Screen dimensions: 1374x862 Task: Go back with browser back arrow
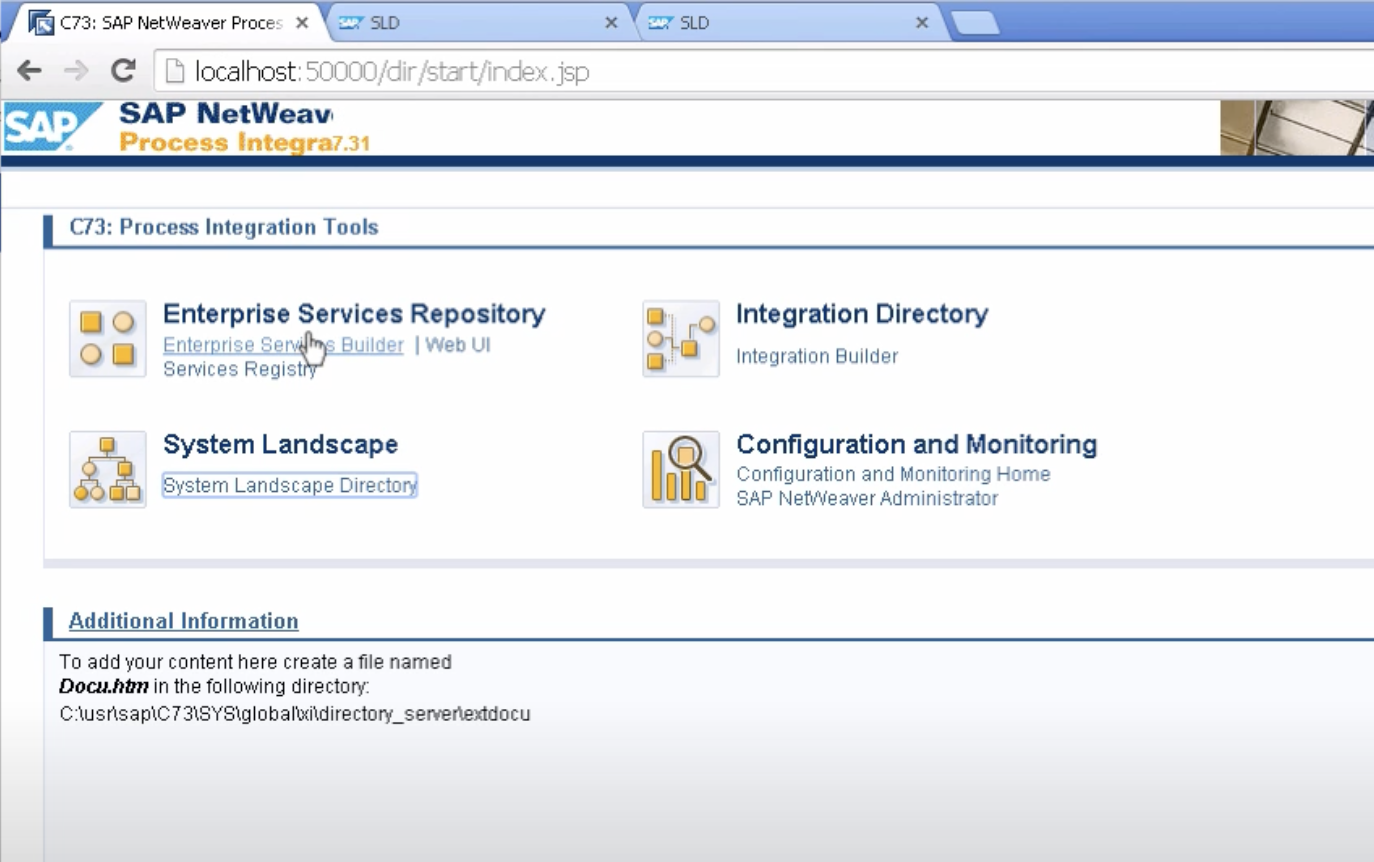click(x=30, y=71)
